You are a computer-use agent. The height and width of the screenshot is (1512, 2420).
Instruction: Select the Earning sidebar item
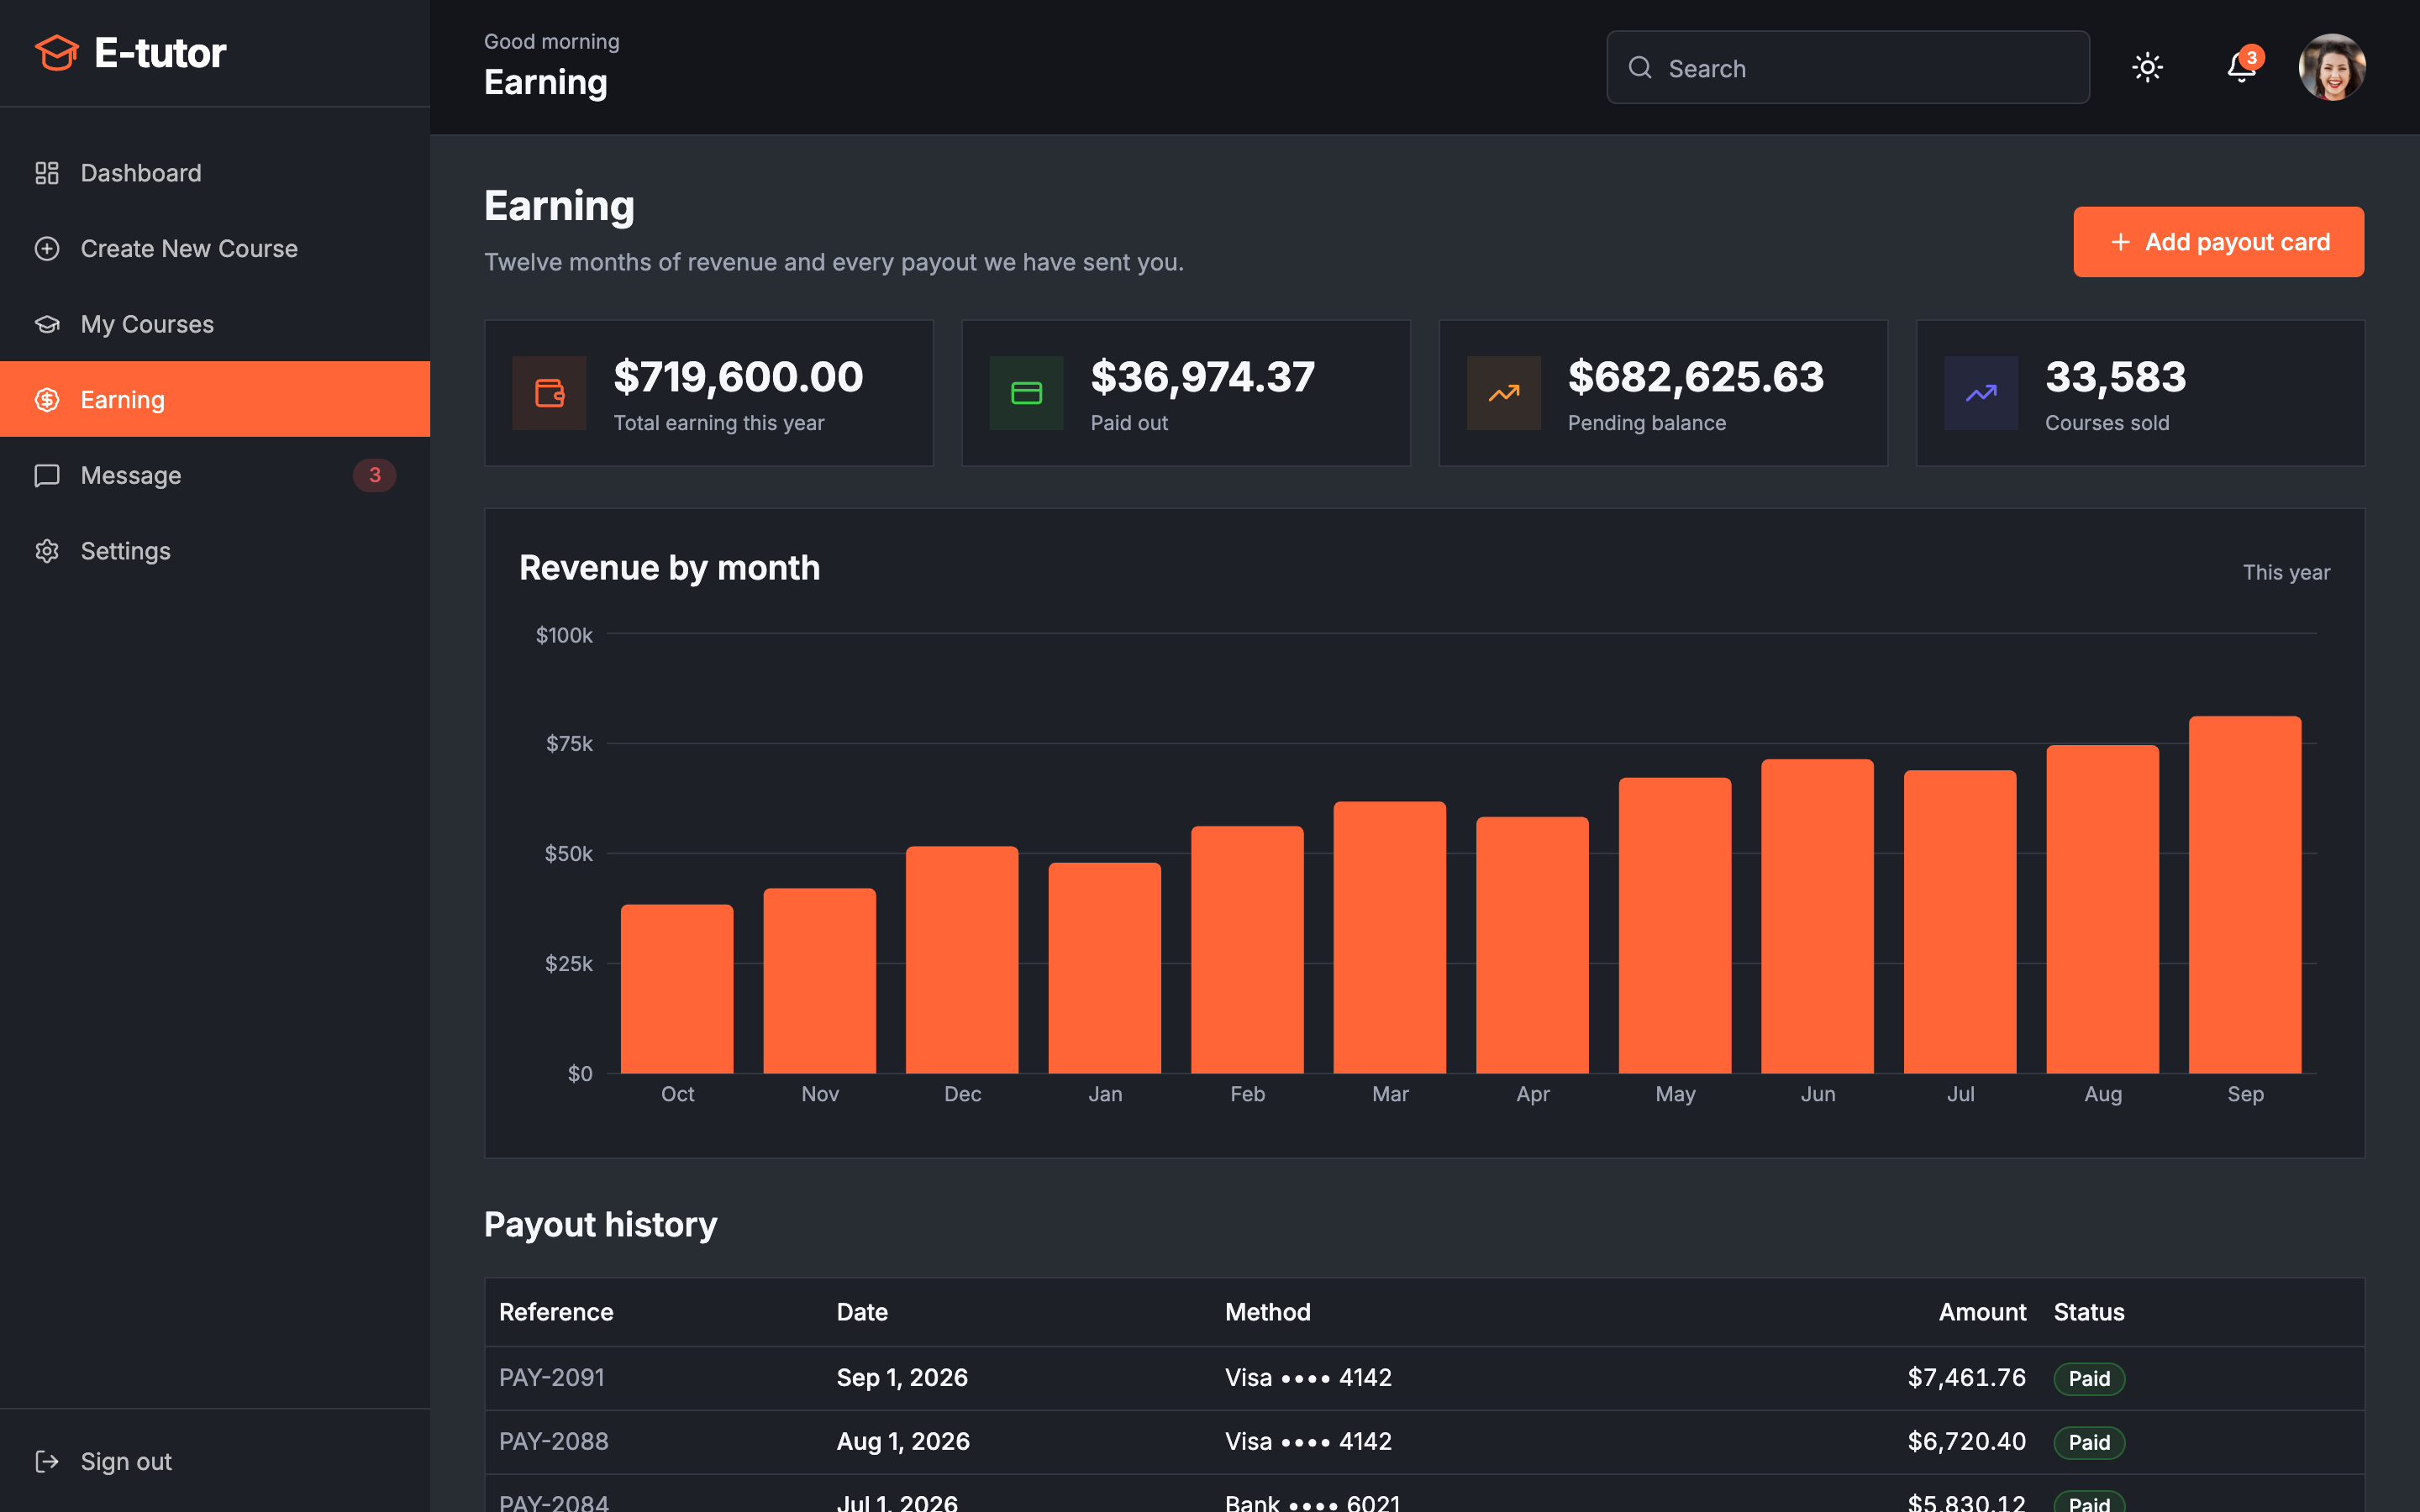[215, 399]
